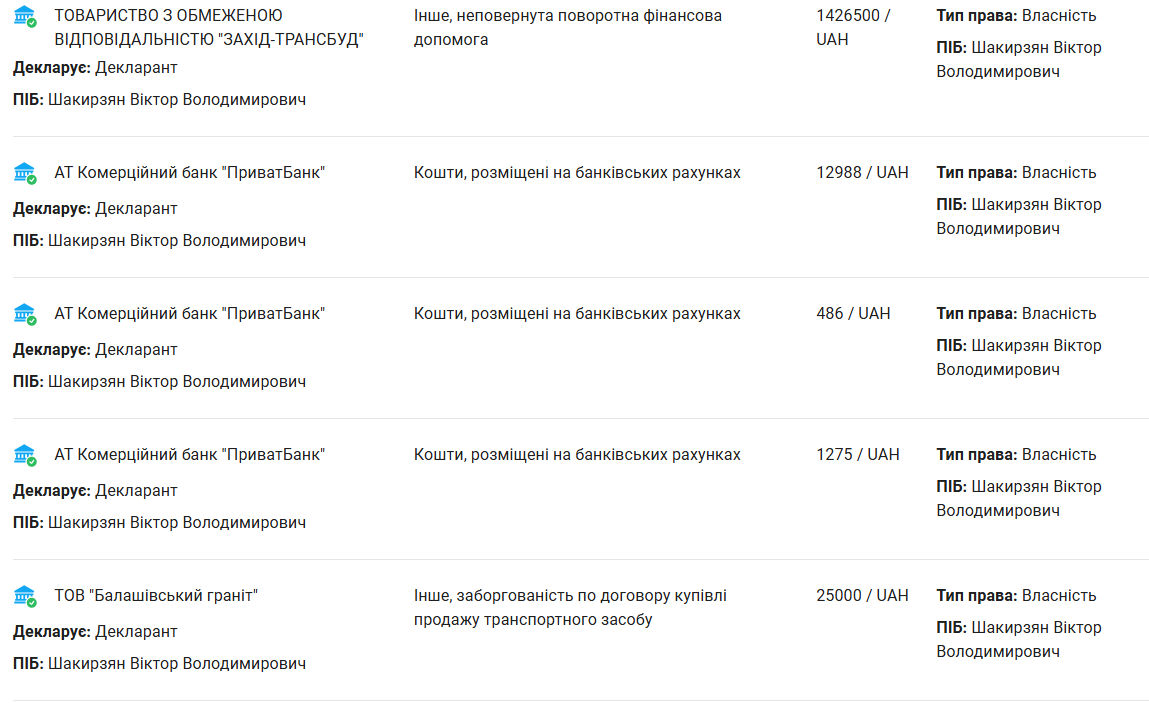Click bank icon beside ТОВ "Балашівський граніт"
Viewport: 1149px width, 703px height.
[25, 596]
